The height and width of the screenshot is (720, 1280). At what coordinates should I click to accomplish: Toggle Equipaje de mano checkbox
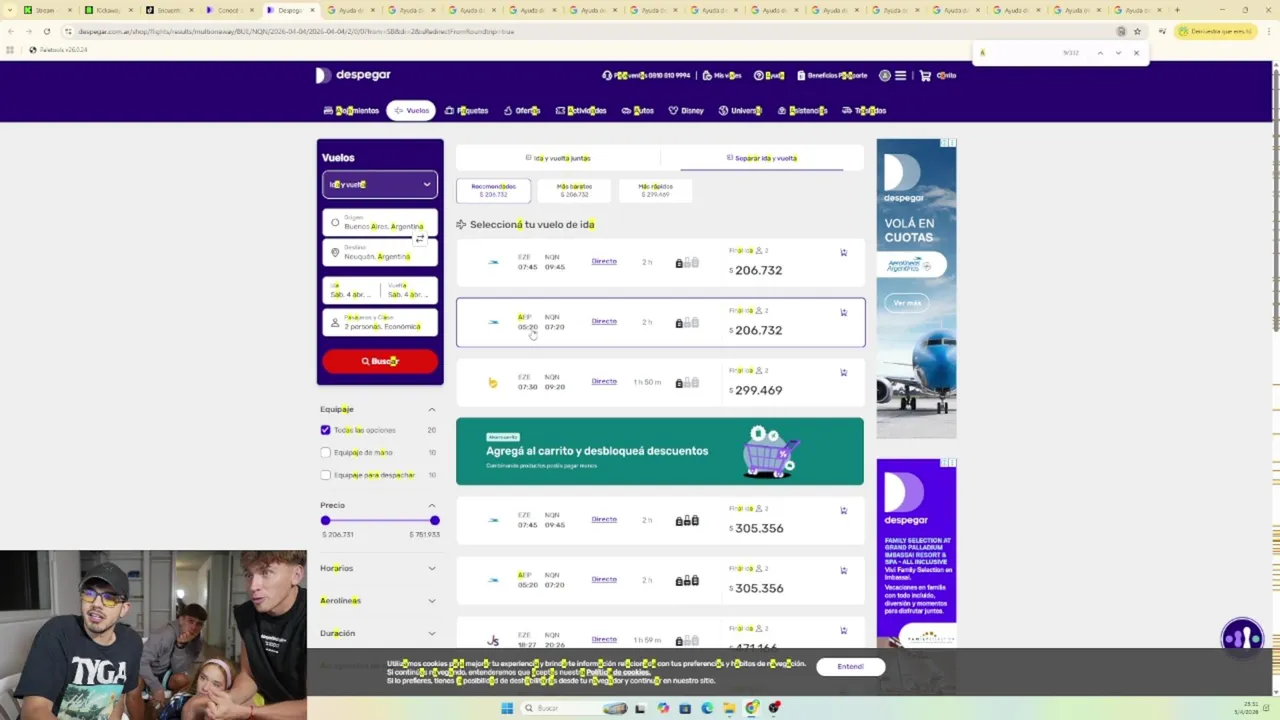click(325, 452)
